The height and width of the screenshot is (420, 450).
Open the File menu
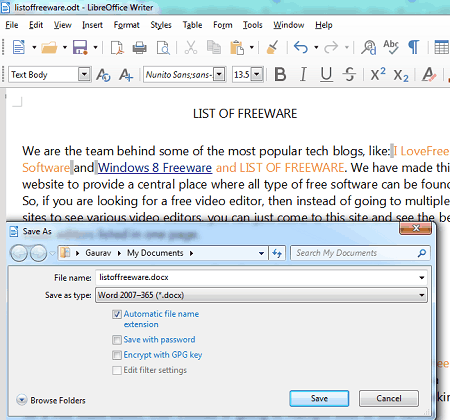point(12,25)
